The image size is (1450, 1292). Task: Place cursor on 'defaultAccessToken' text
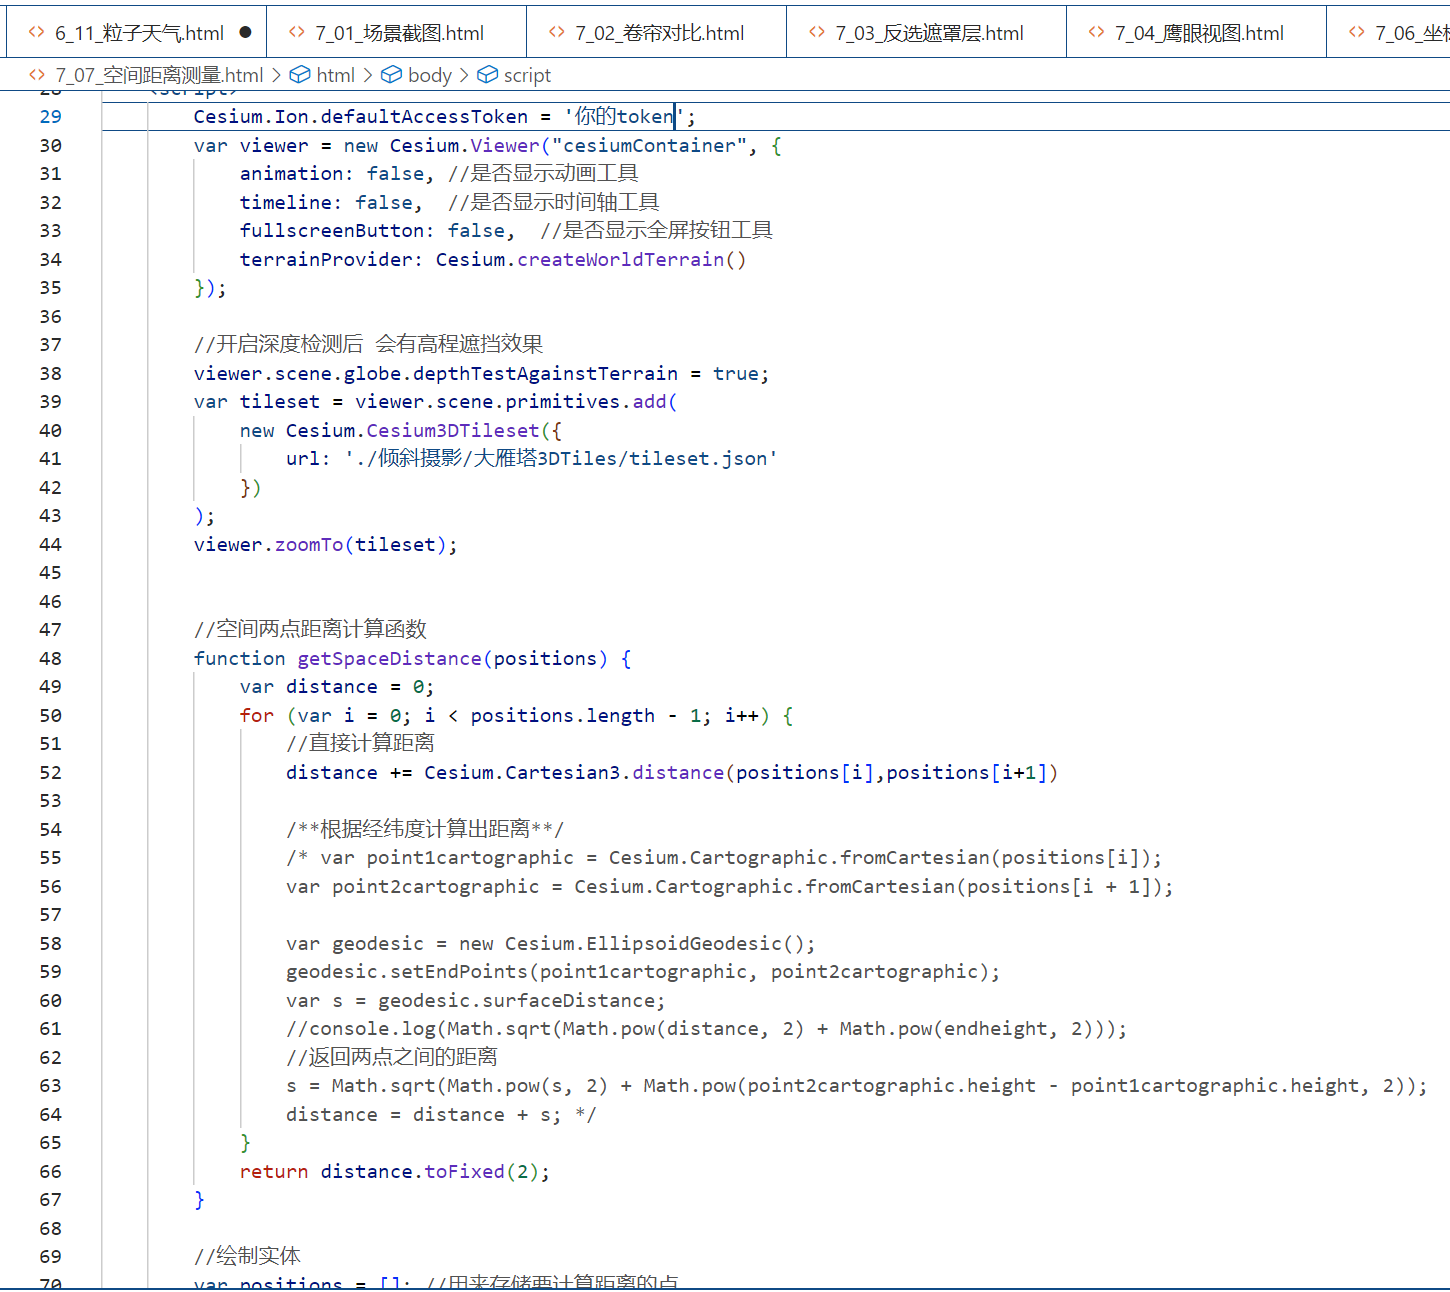coord(424,116)
